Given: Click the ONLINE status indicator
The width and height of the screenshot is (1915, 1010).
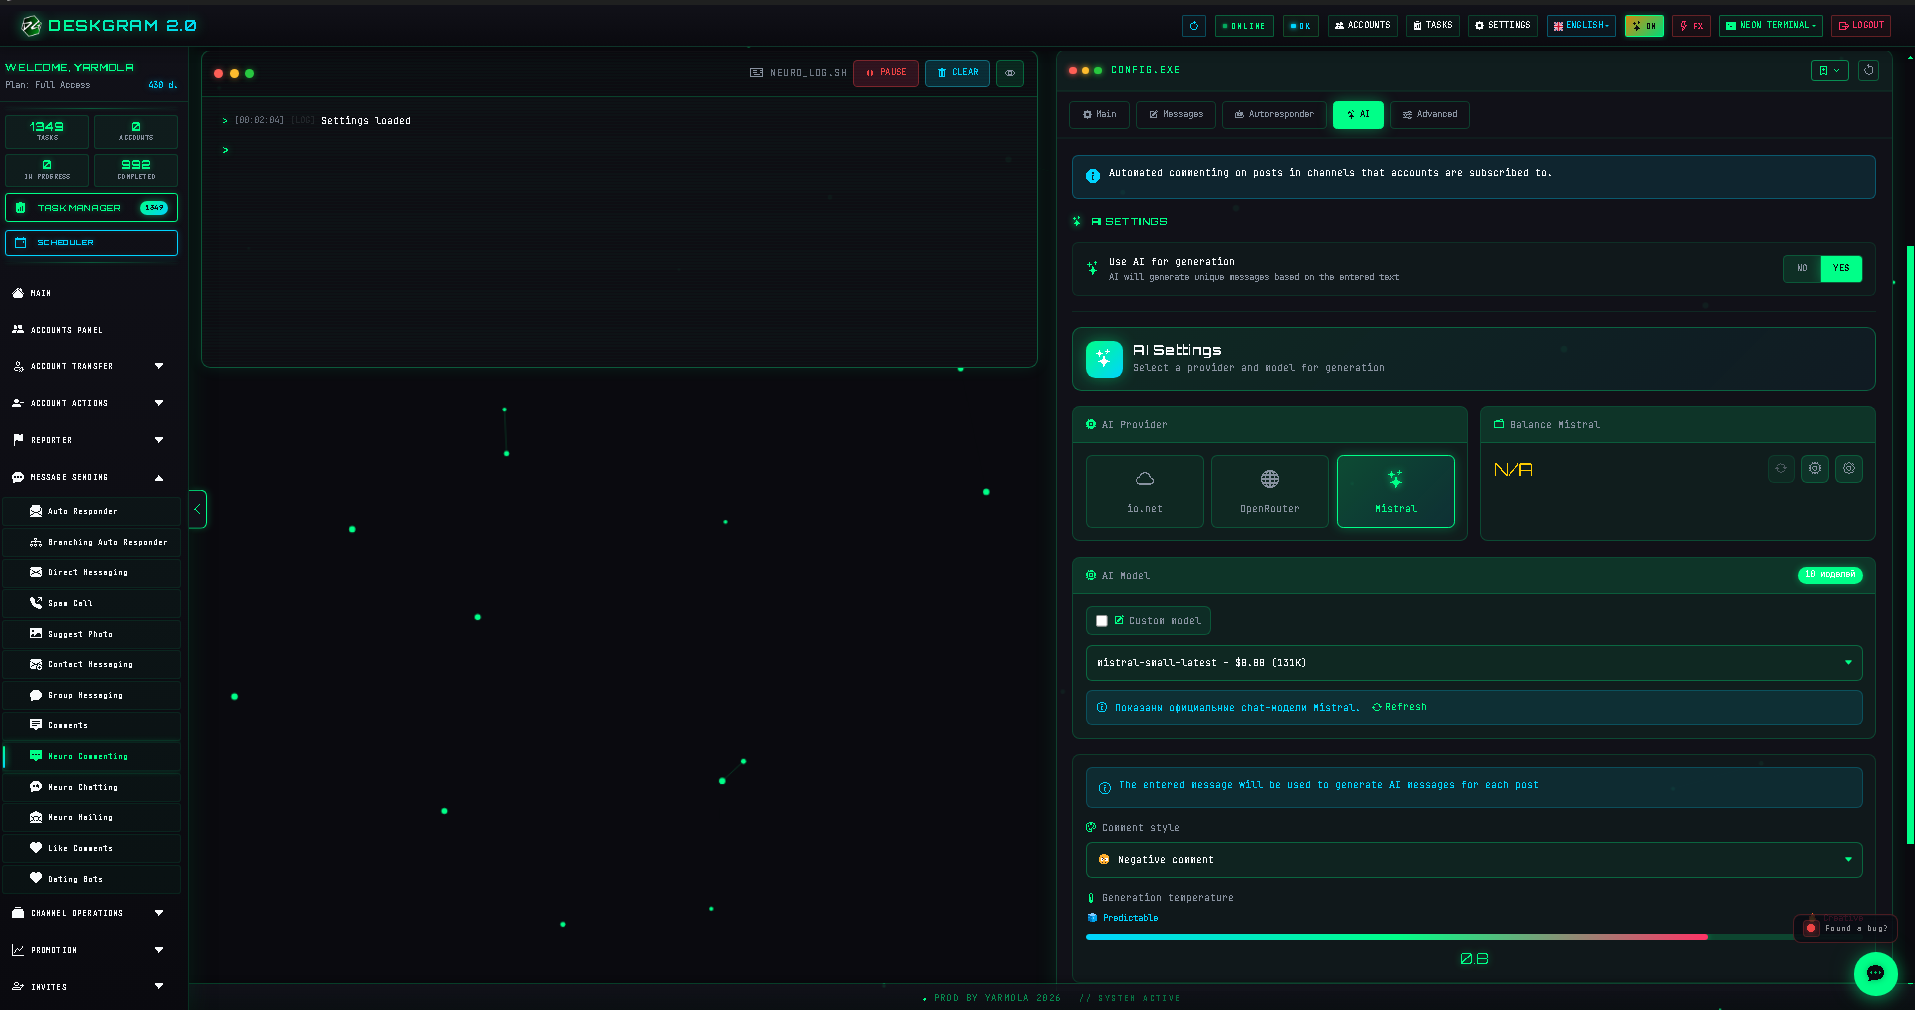Looking at the screenshot, I should [x=1243, y=26].
